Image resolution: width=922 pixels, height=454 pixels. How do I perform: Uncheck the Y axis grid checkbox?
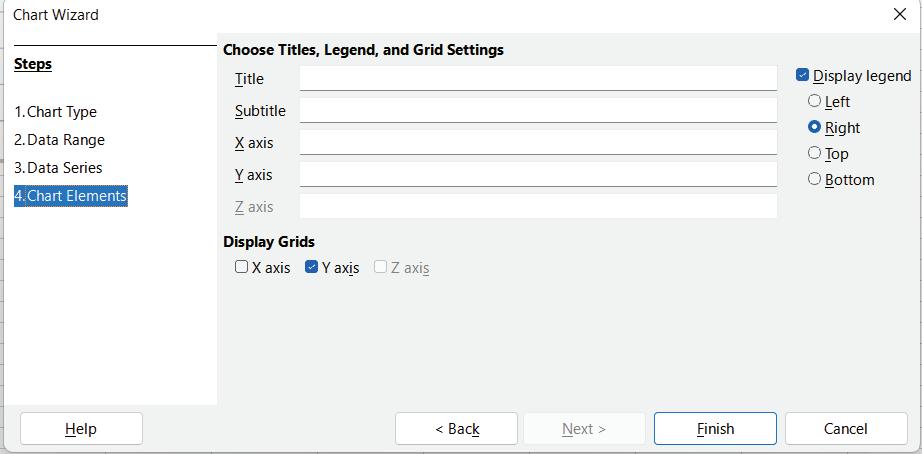point(312,267)
